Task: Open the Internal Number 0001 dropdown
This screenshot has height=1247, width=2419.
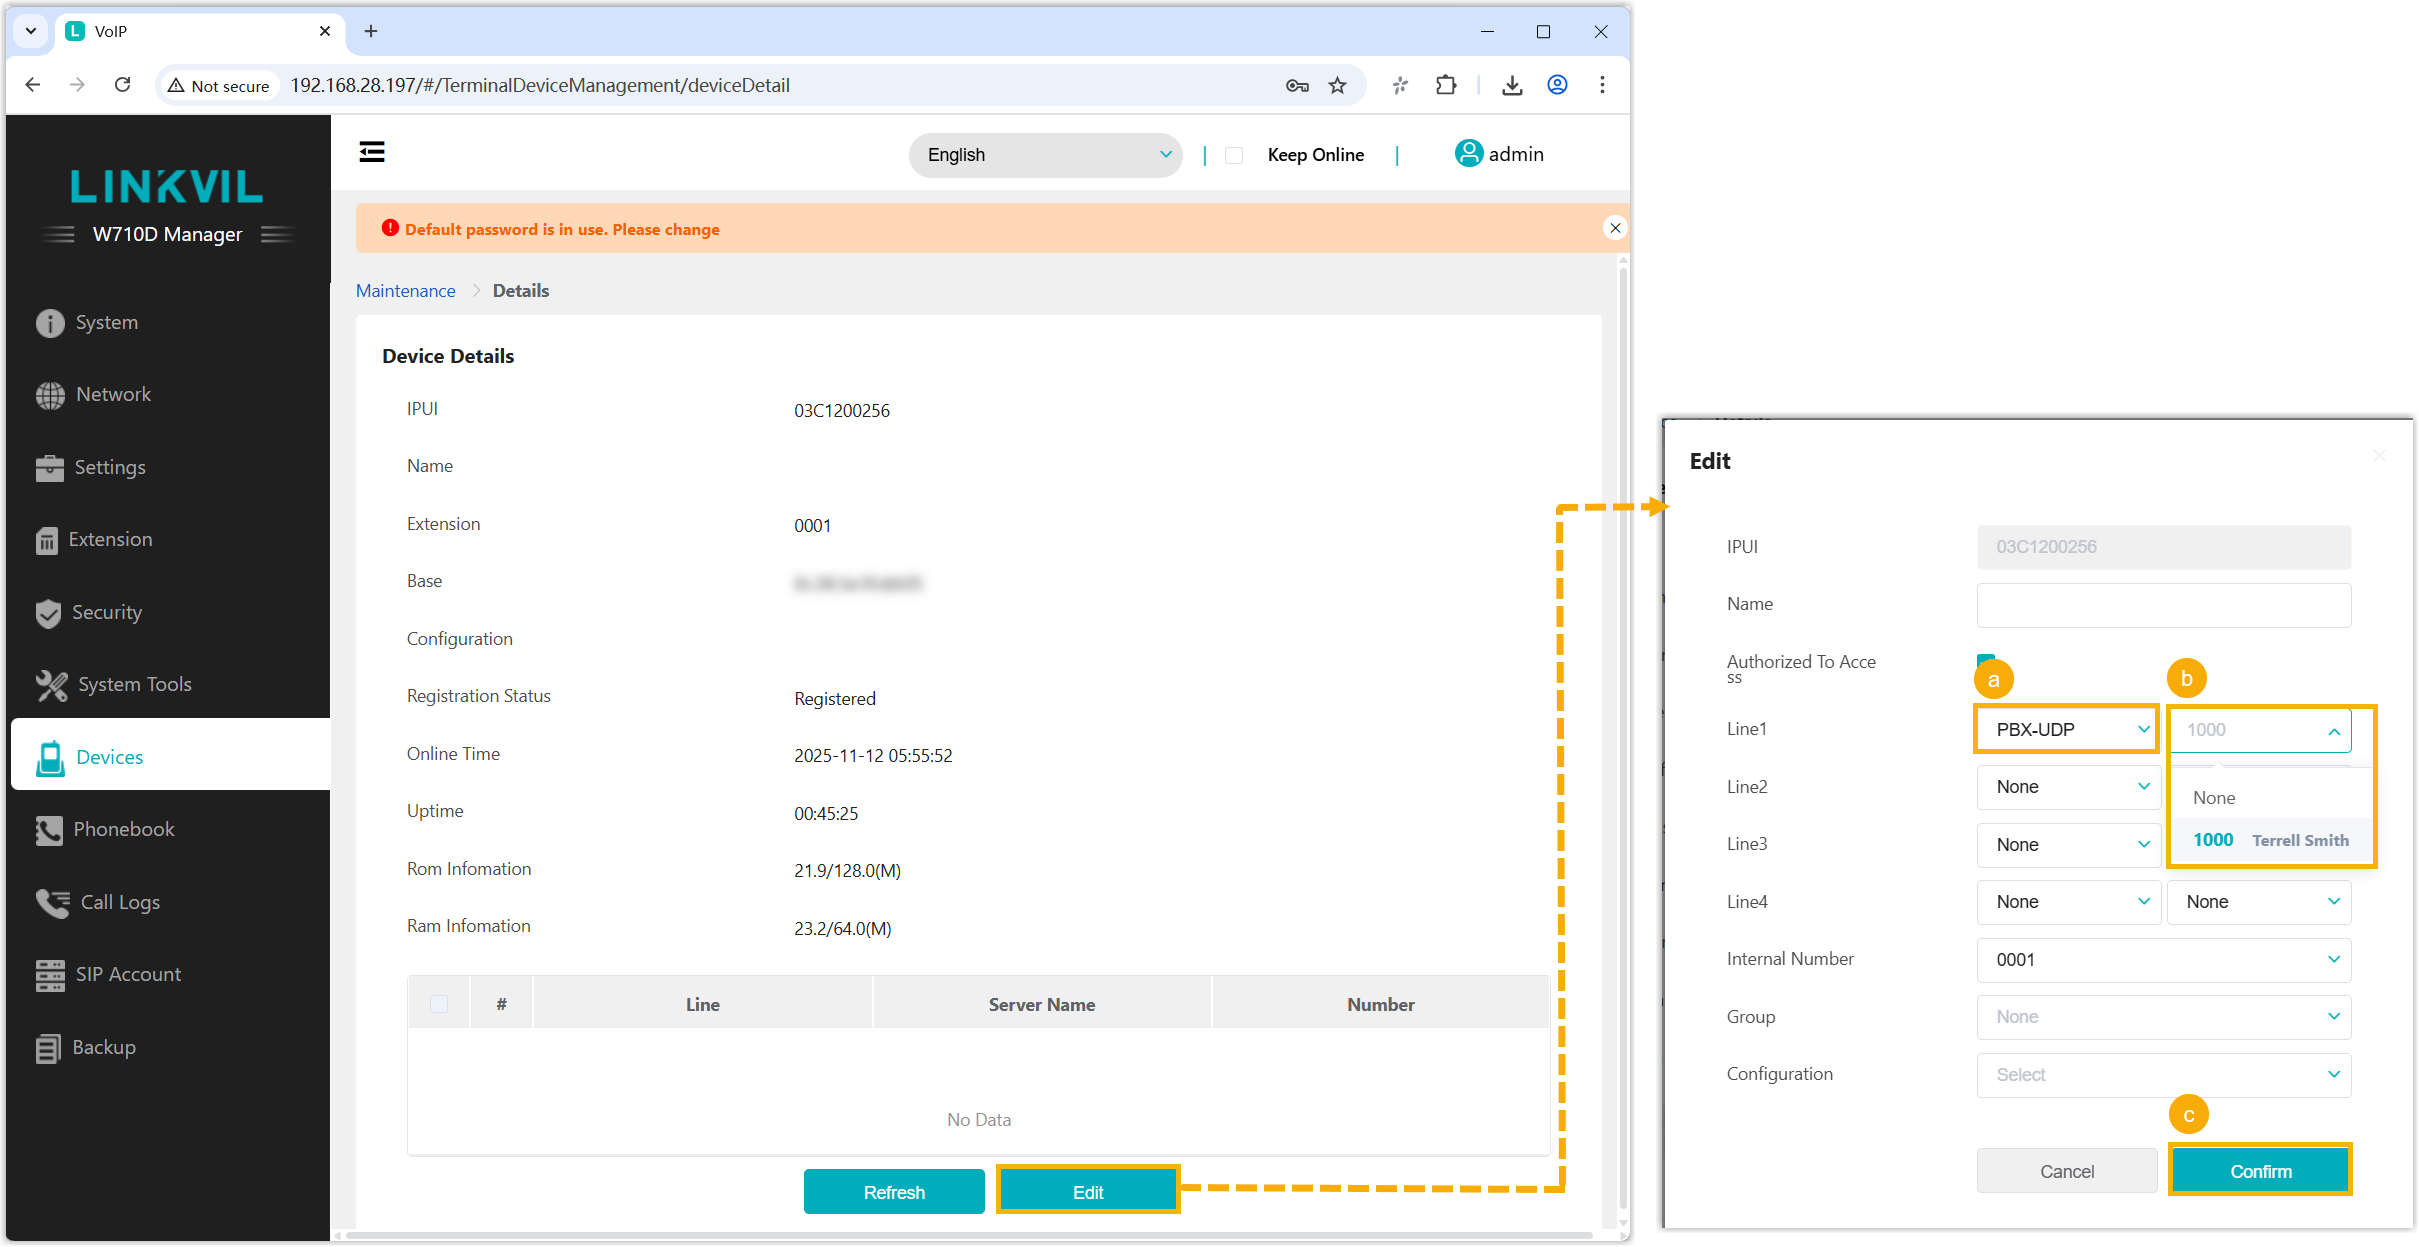Action: [2163, 960]
